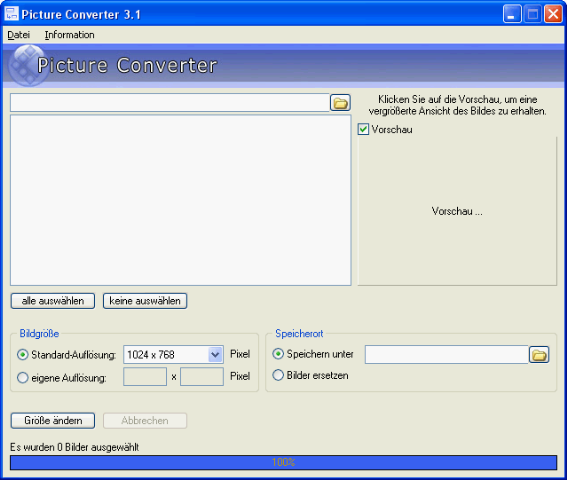Click the alle auswählen button

point(53,301)
